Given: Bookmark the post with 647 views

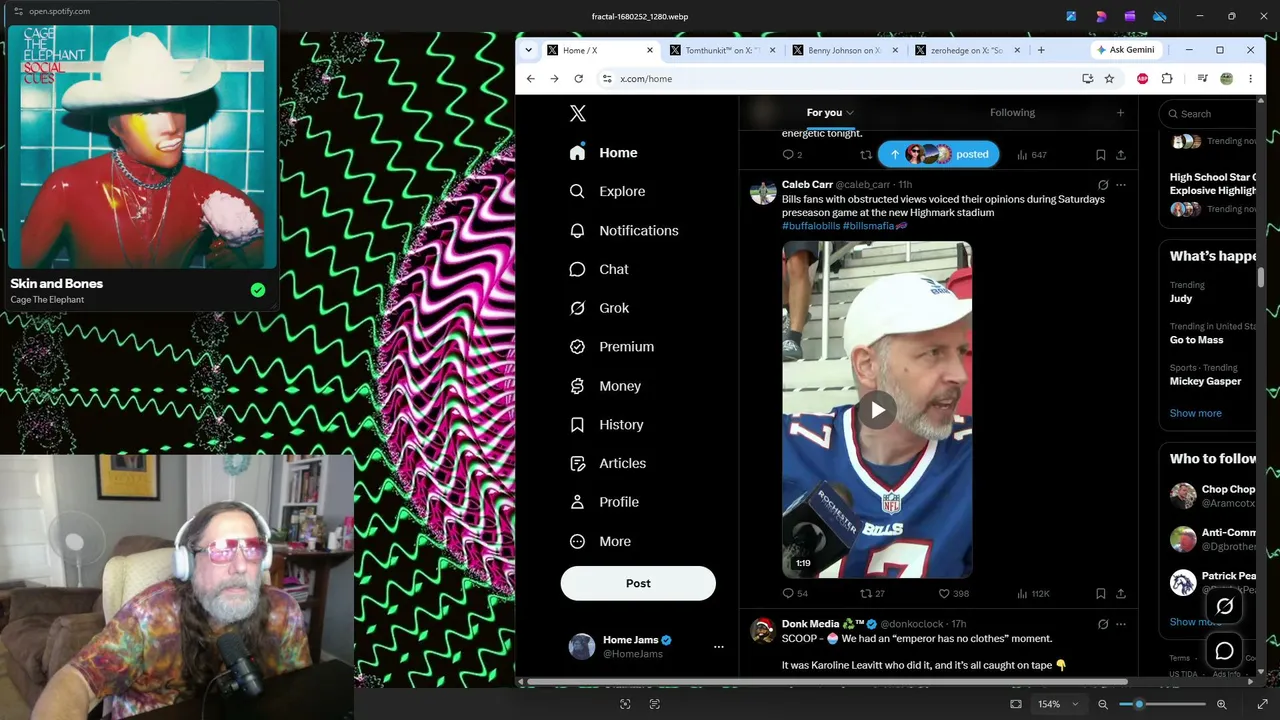Looking at the screenshot, I should (1100, 155).
